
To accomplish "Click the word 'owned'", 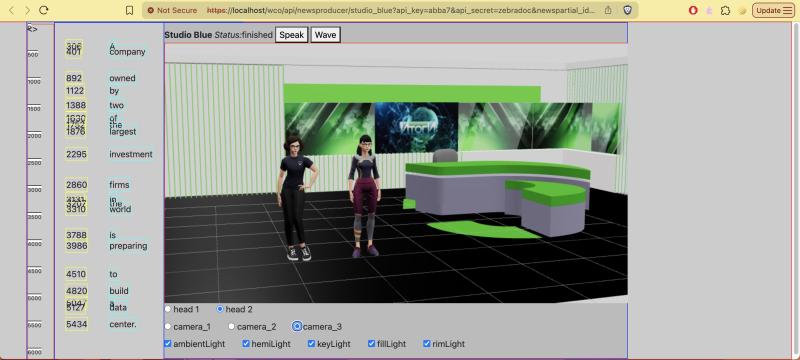I will (x=122, y=79).
